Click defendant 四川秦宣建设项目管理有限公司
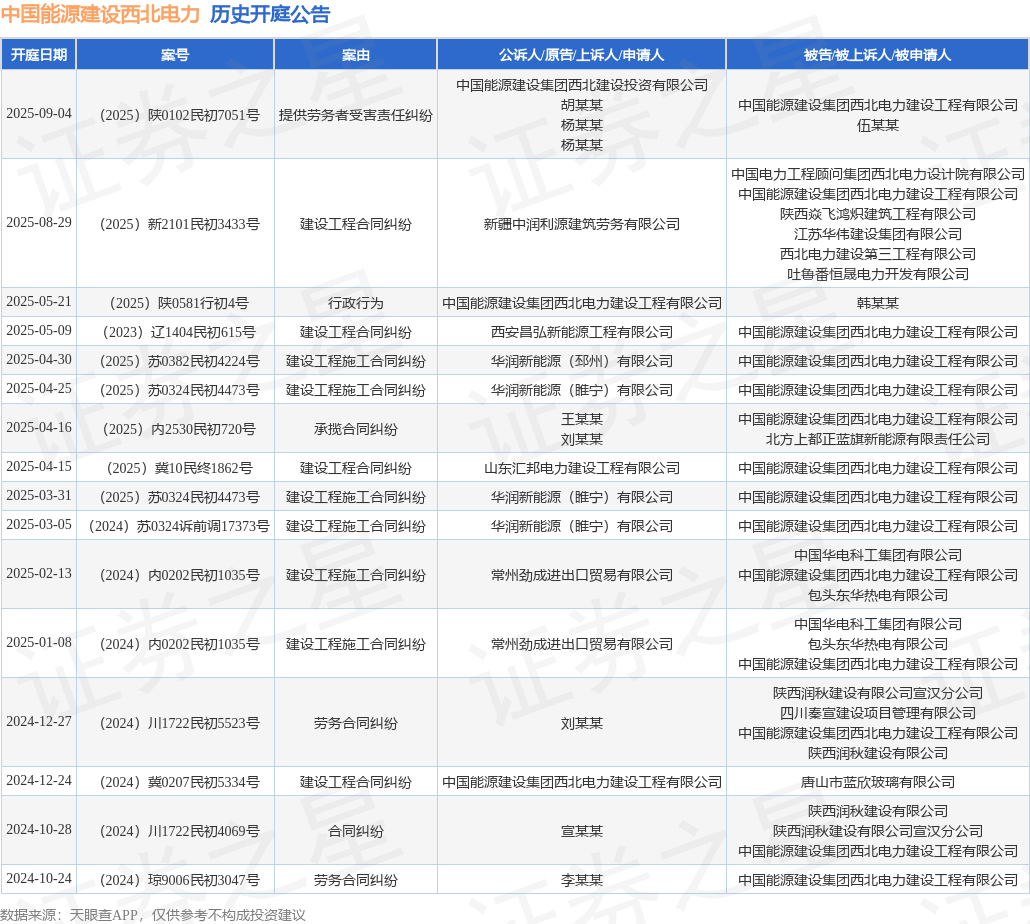 click(878, 713)
